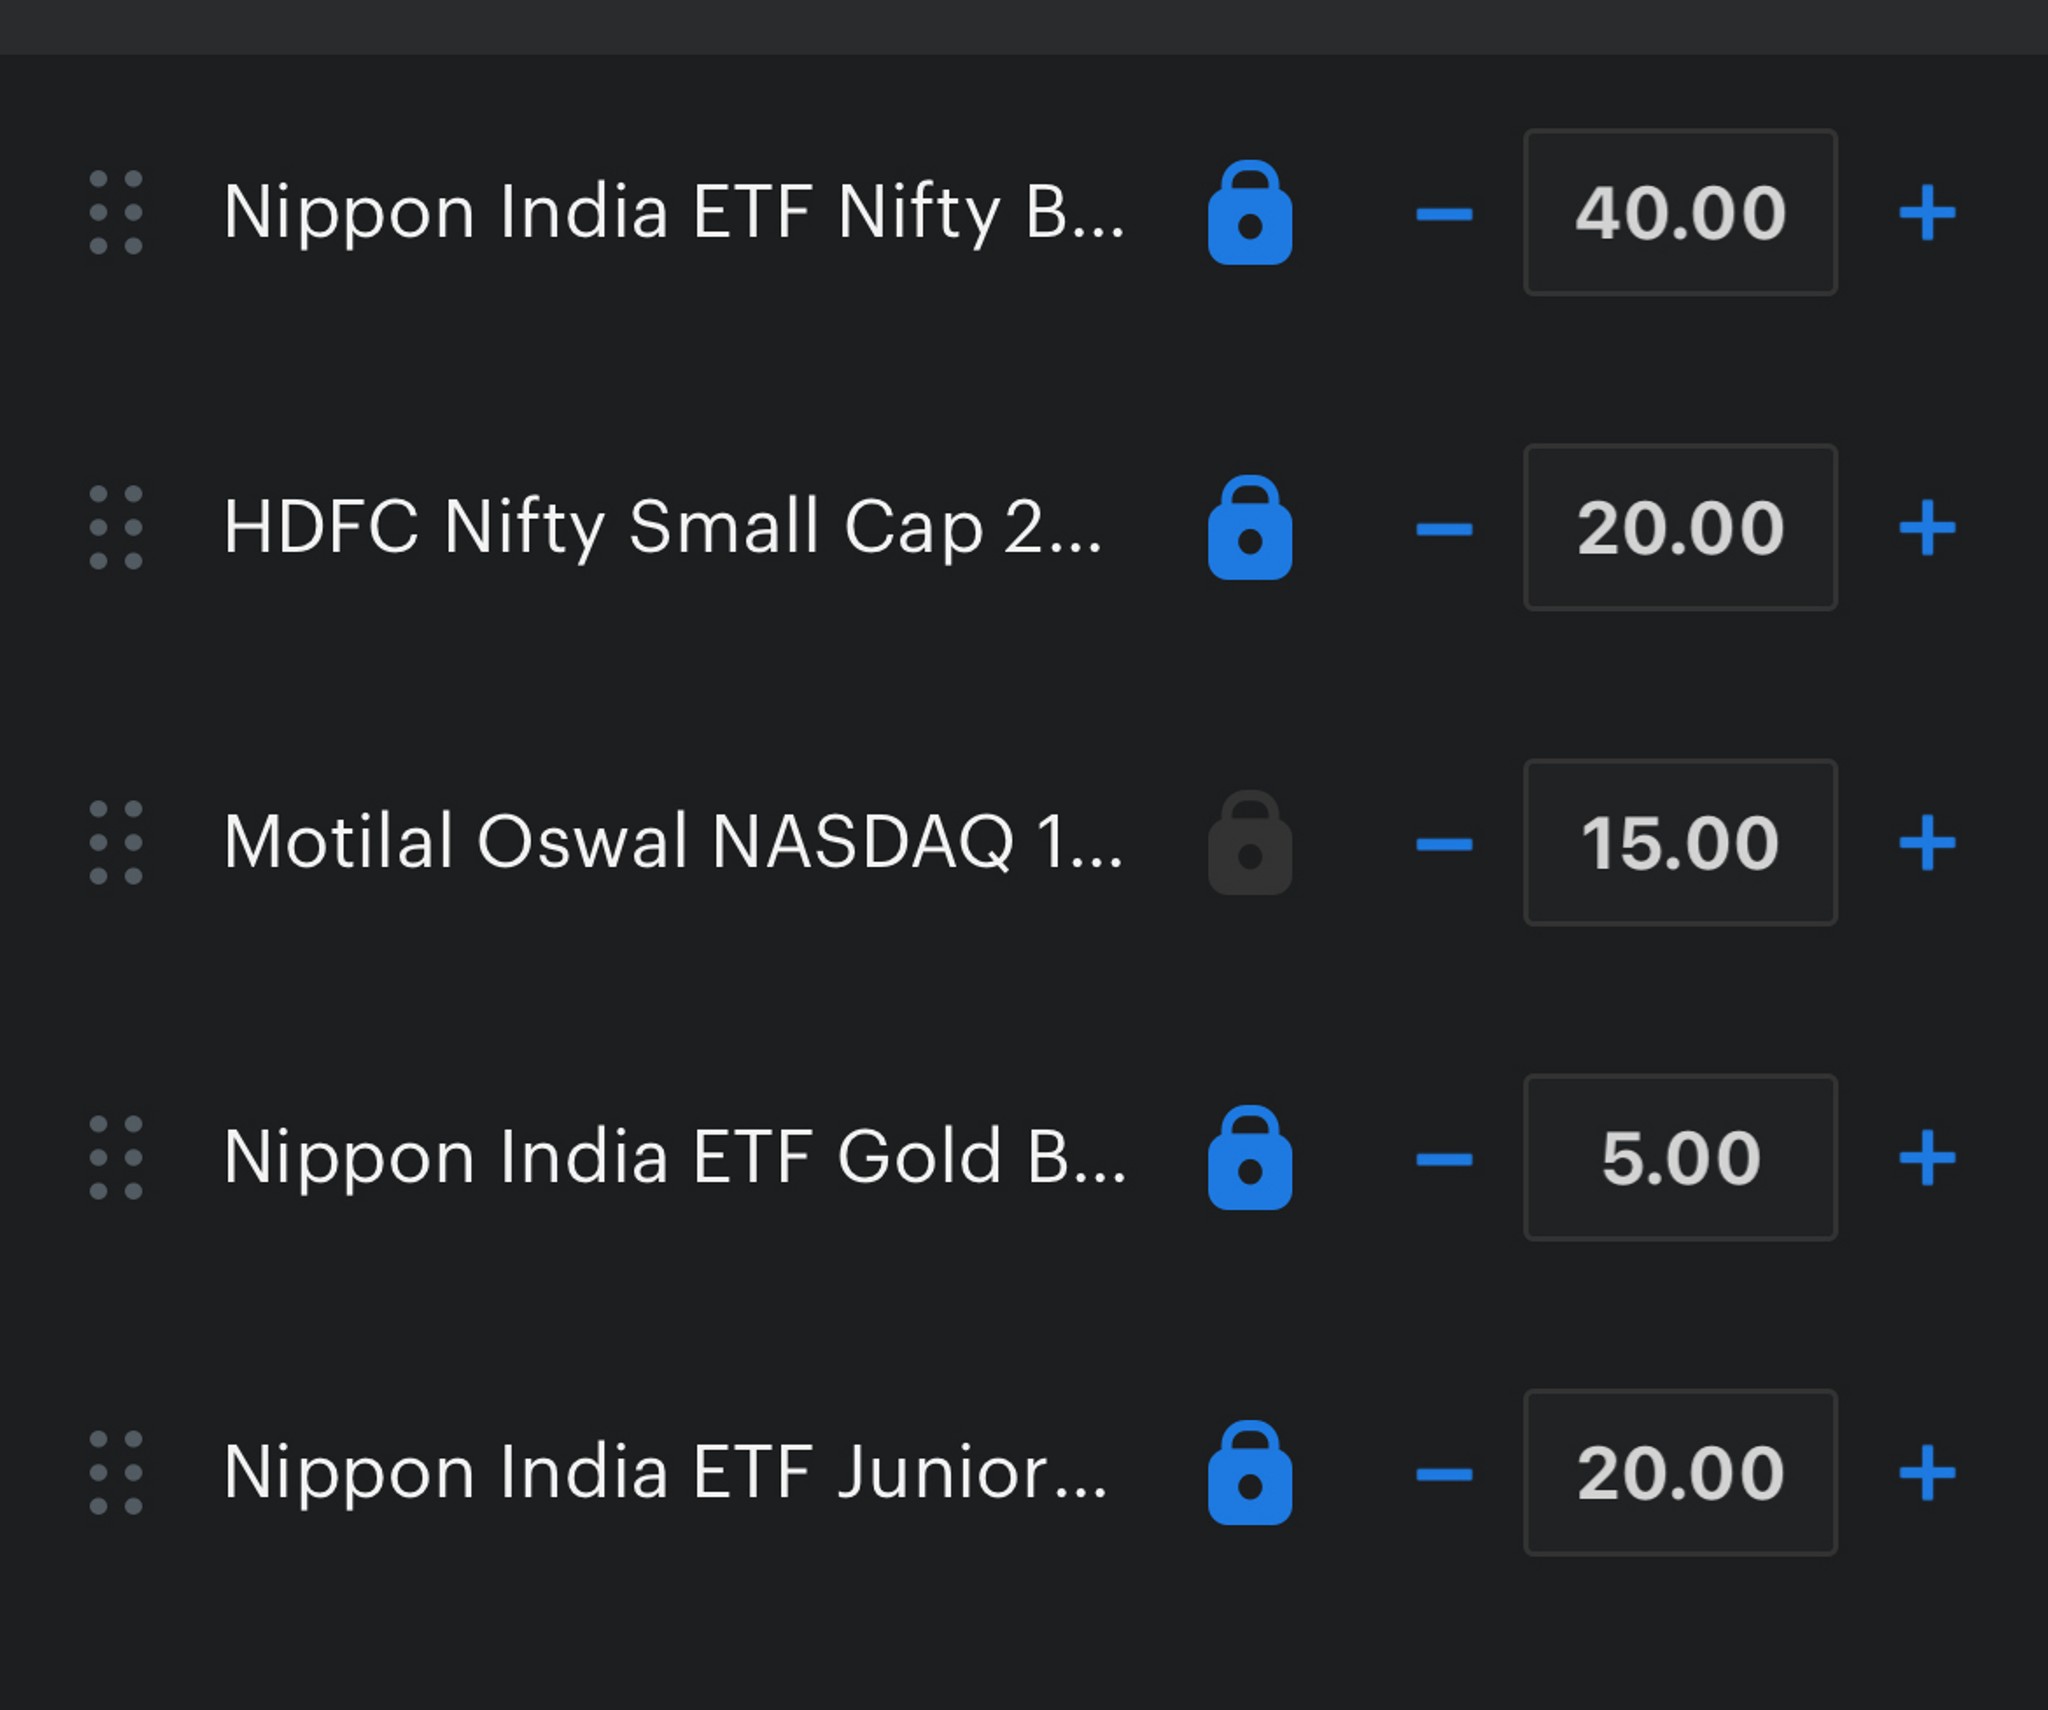Increase Motilal Oswal NASDAQ weight
The width and height of the screenshot is (2048, 1710).
pyautogui.click(x=1927, y=843)
